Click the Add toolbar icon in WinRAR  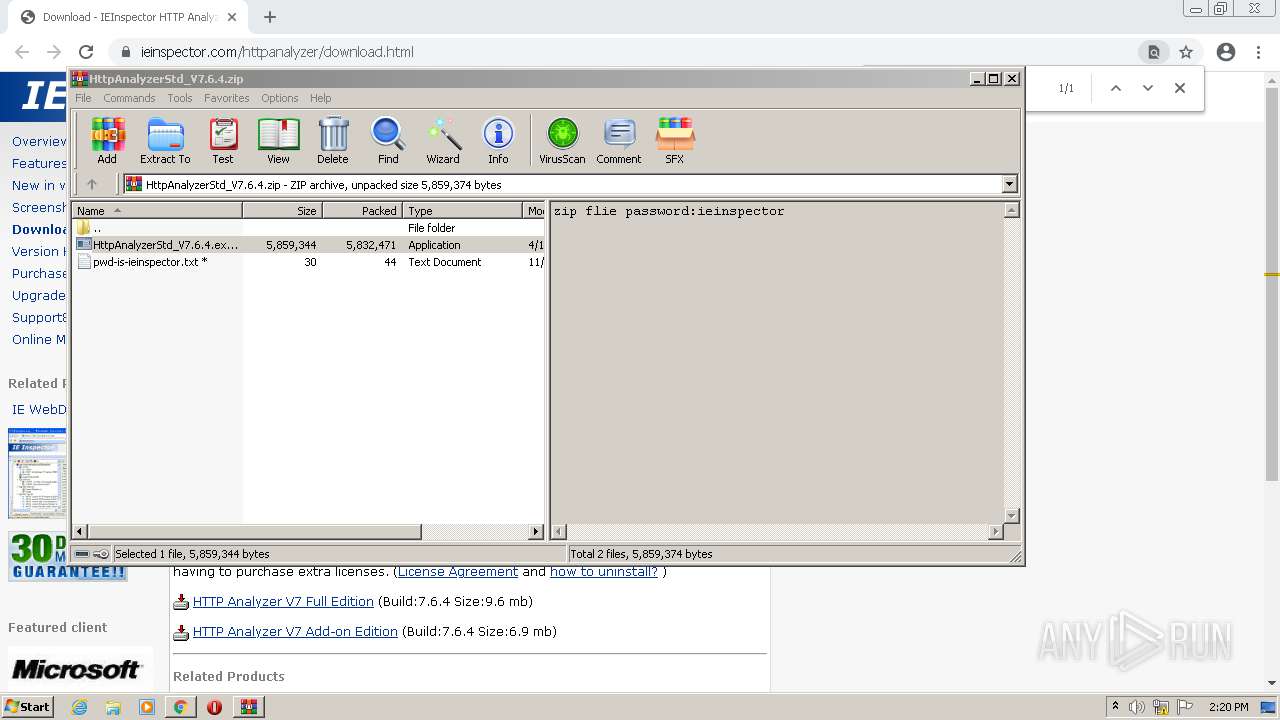pos(107,141)
